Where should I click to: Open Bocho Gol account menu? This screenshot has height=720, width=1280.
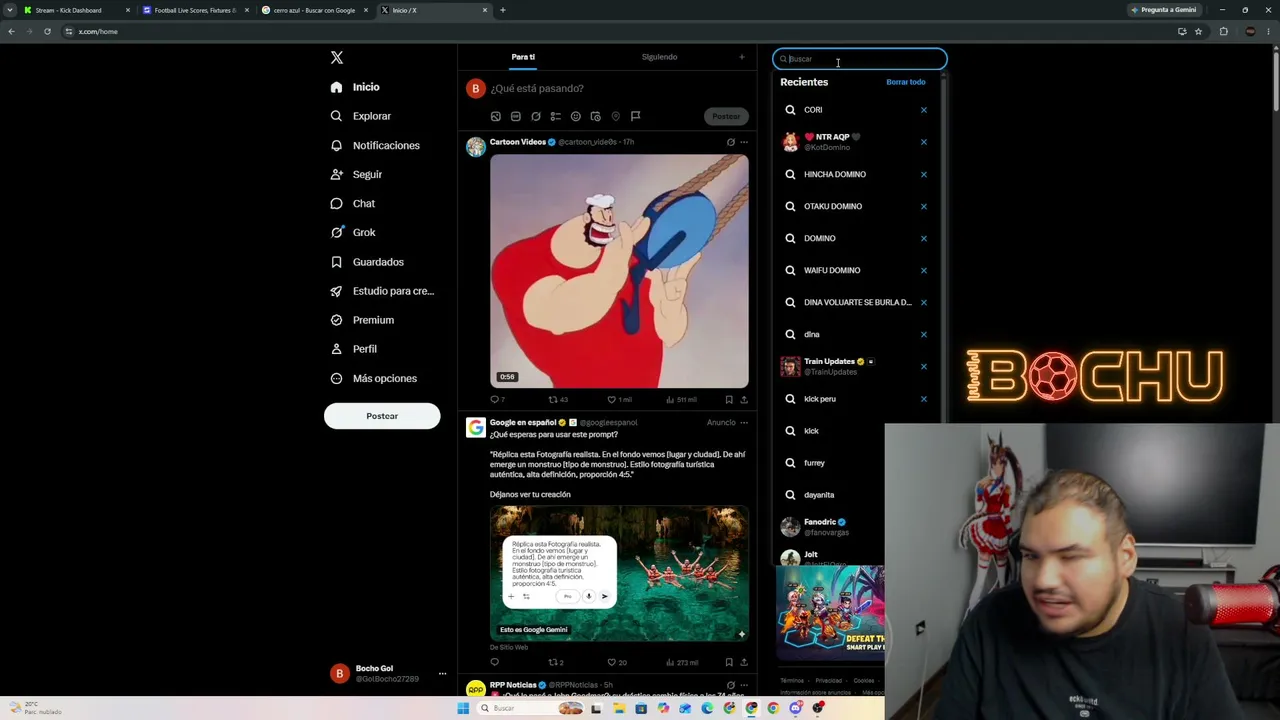388,673
